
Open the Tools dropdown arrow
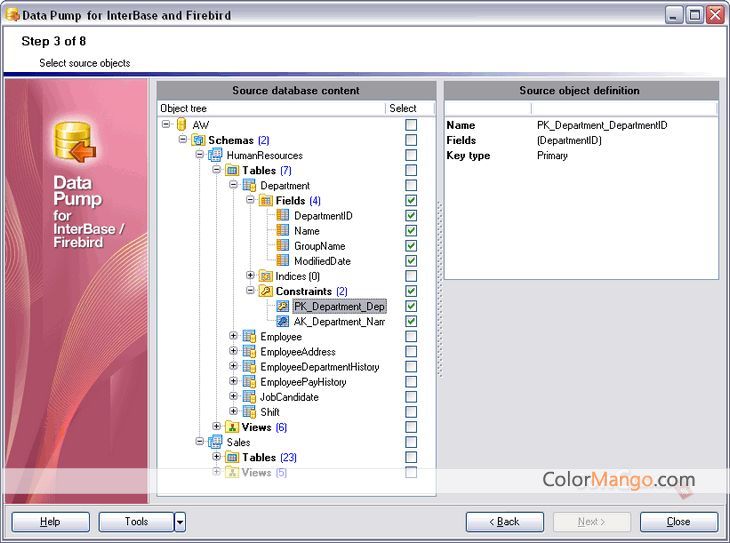click(180, 522)
